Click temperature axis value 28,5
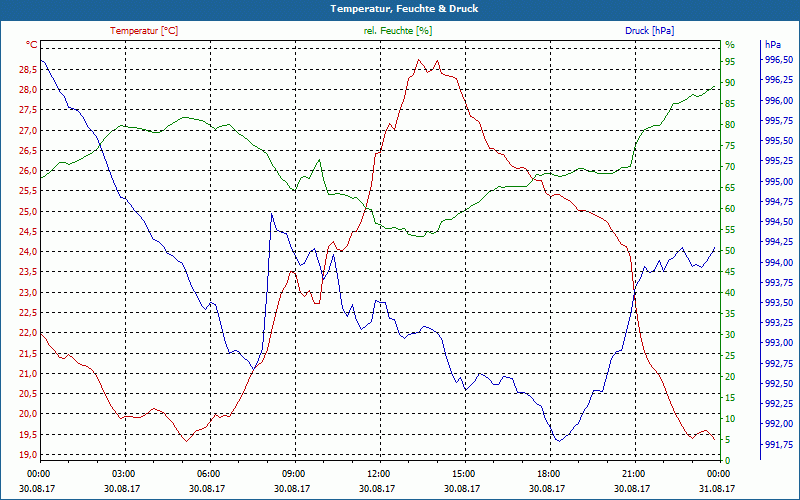Image resolution: width=800 pixels, height=500 pixels. [28, 69]
